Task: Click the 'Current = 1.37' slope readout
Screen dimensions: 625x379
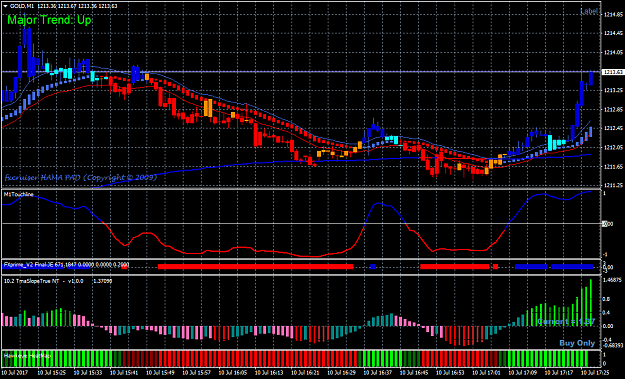Action: click(566, 322)
